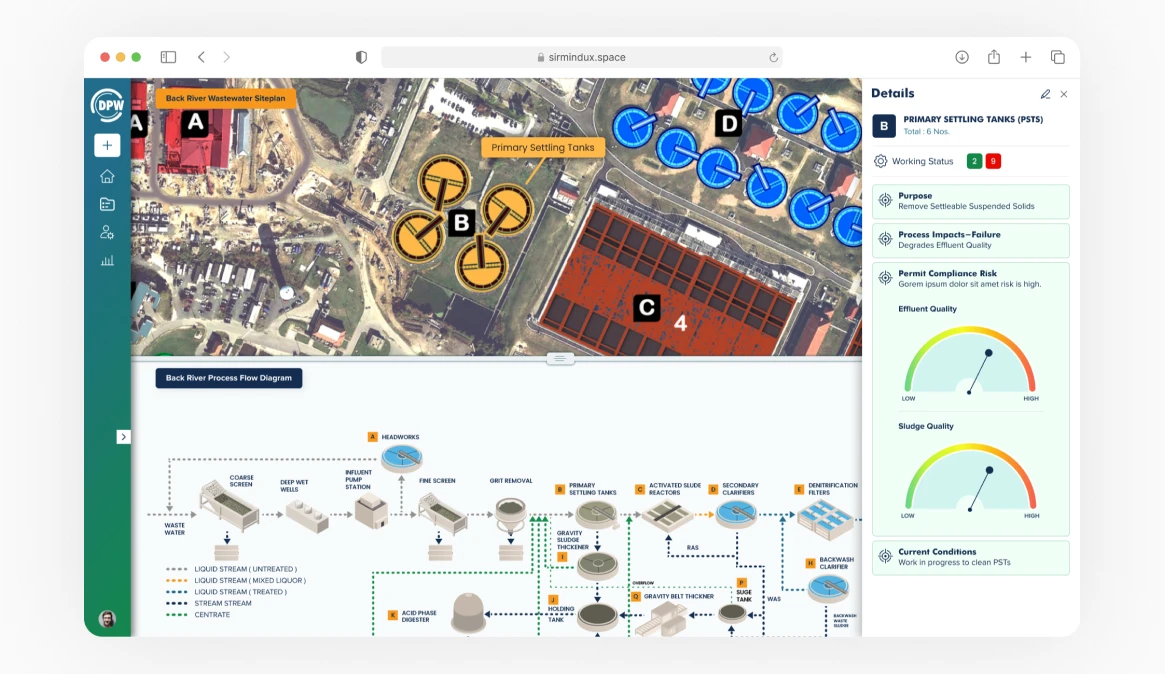Open browser privacy shield icon

(361, 57)
